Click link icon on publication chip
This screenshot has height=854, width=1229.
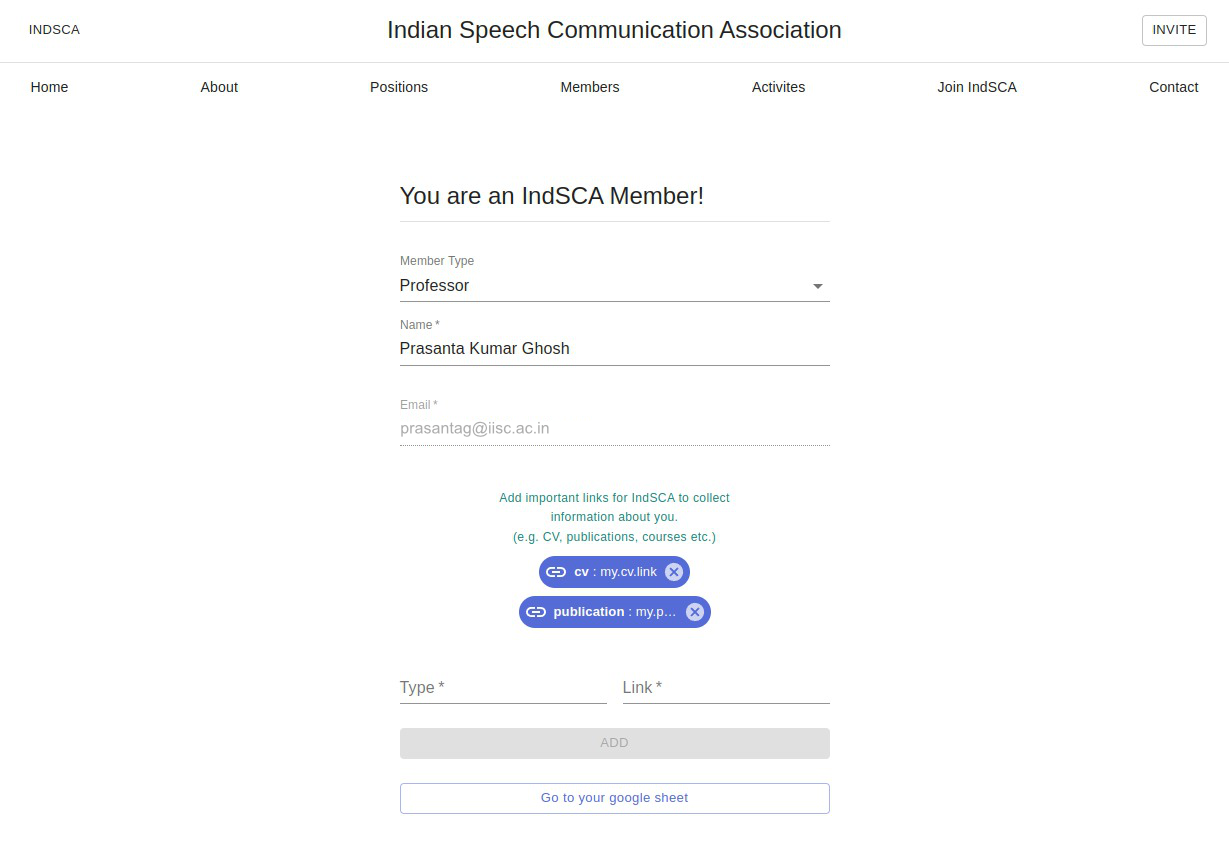point(536,612)
